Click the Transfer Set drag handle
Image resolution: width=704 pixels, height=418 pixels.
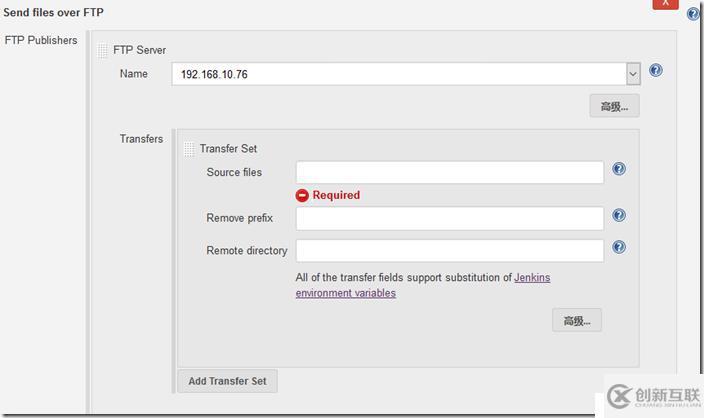coord(189,149)
